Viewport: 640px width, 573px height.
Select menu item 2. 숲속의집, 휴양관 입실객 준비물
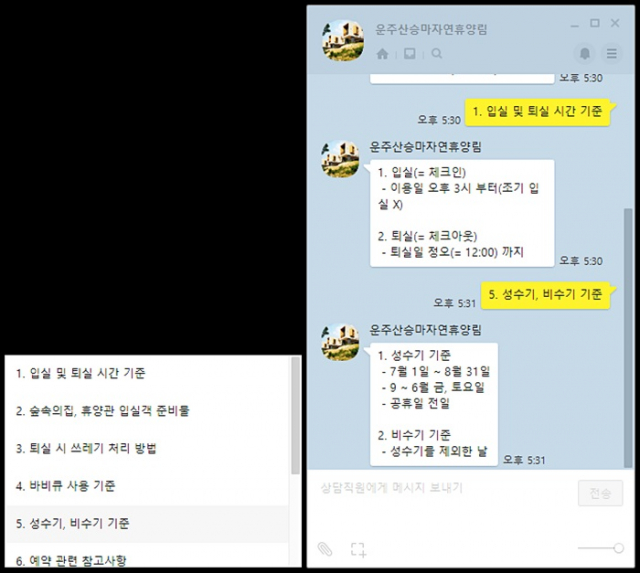tap(147, 411)
